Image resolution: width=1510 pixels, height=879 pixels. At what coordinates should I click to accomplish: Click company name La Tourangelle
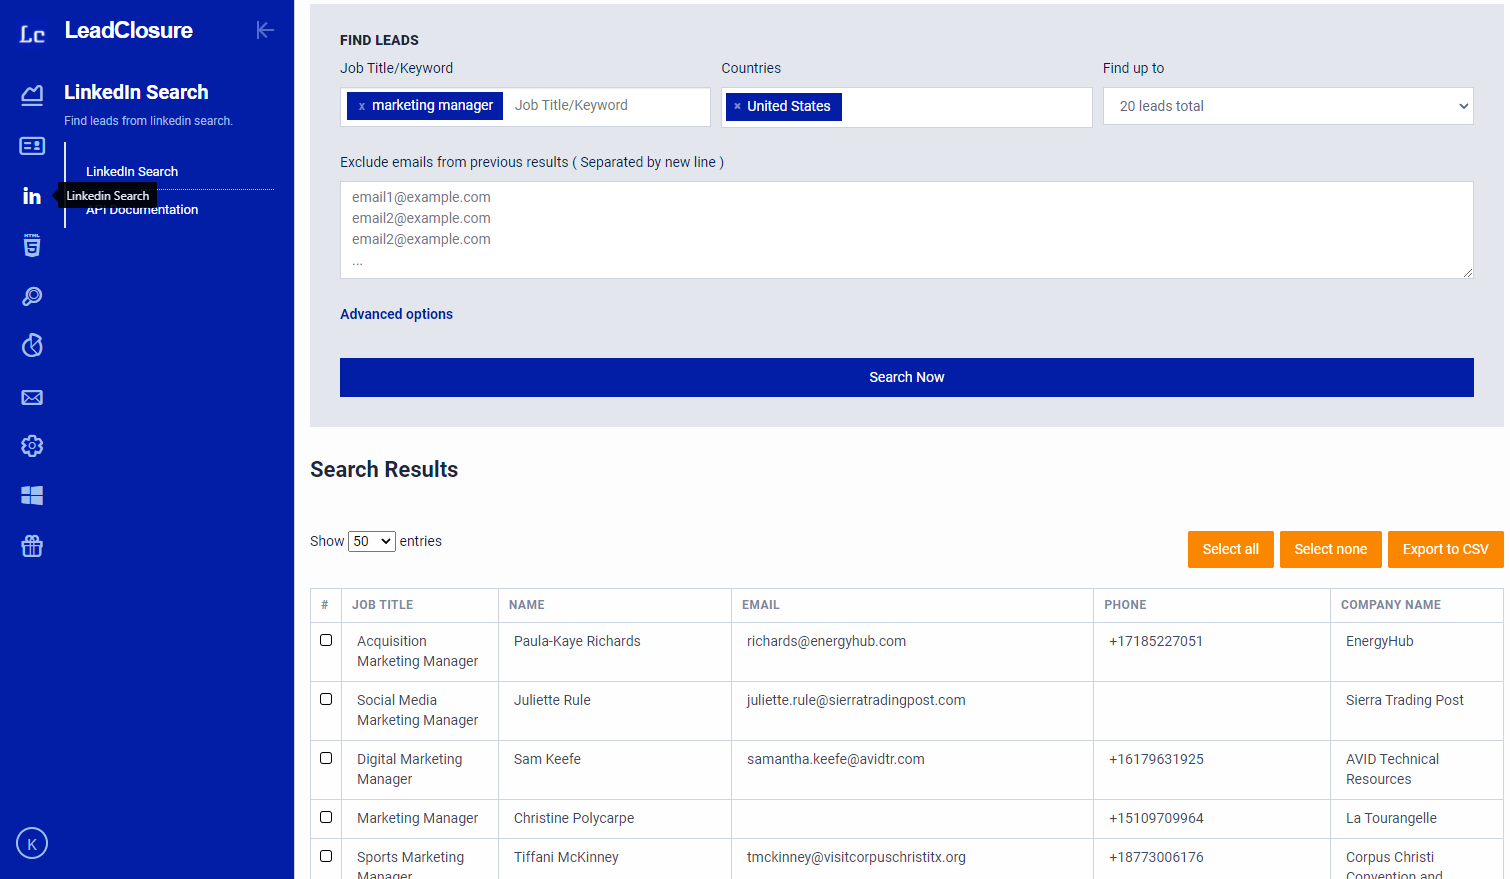(1391, 818)
